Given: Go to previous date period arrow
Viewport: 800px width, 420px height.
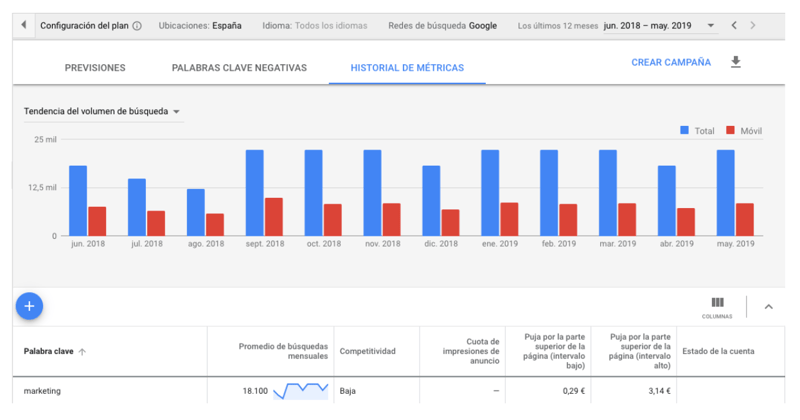Looking at the screenshot, I should point(734,25).
